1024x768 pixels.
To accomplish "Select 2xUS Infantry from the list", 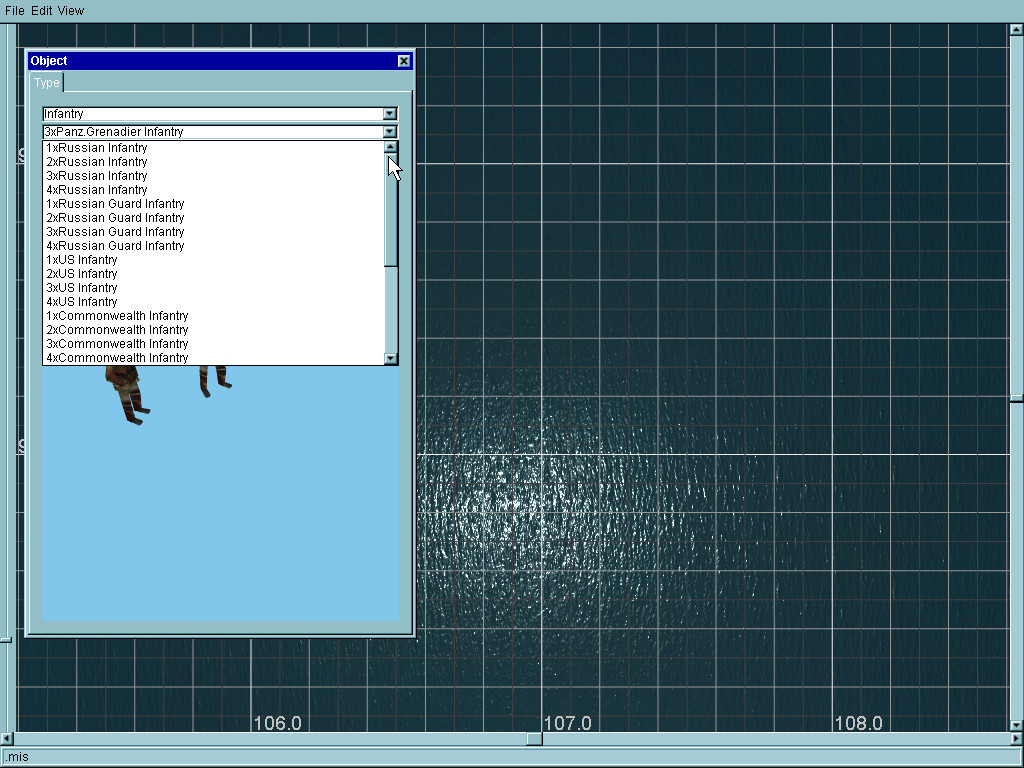I will tap(82, 274).
